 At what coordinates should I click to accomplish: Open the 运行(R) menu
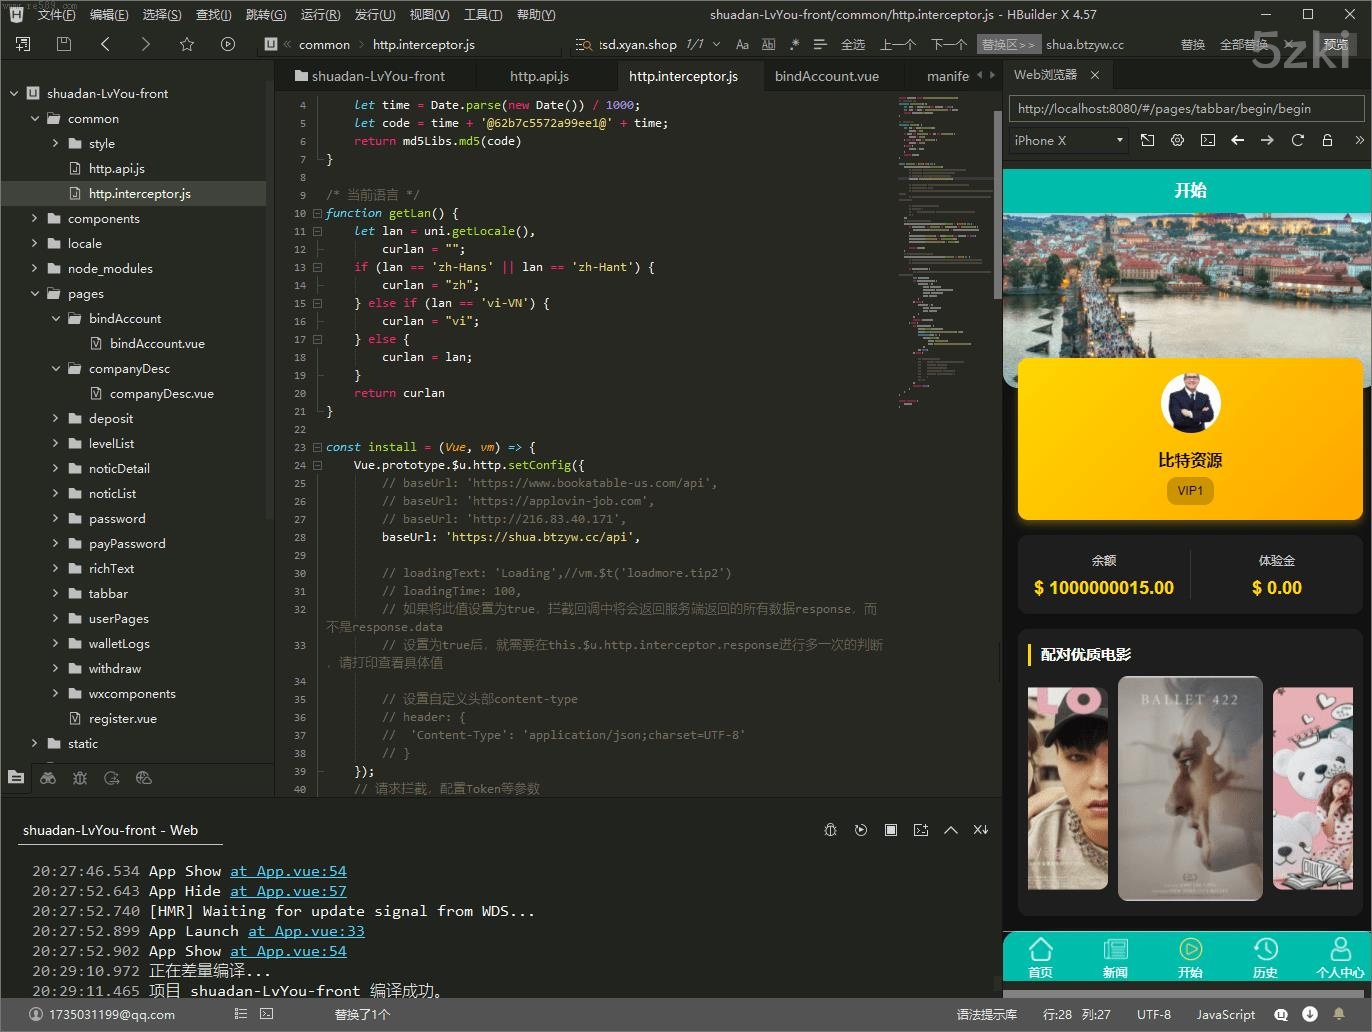tap(320, 15)
